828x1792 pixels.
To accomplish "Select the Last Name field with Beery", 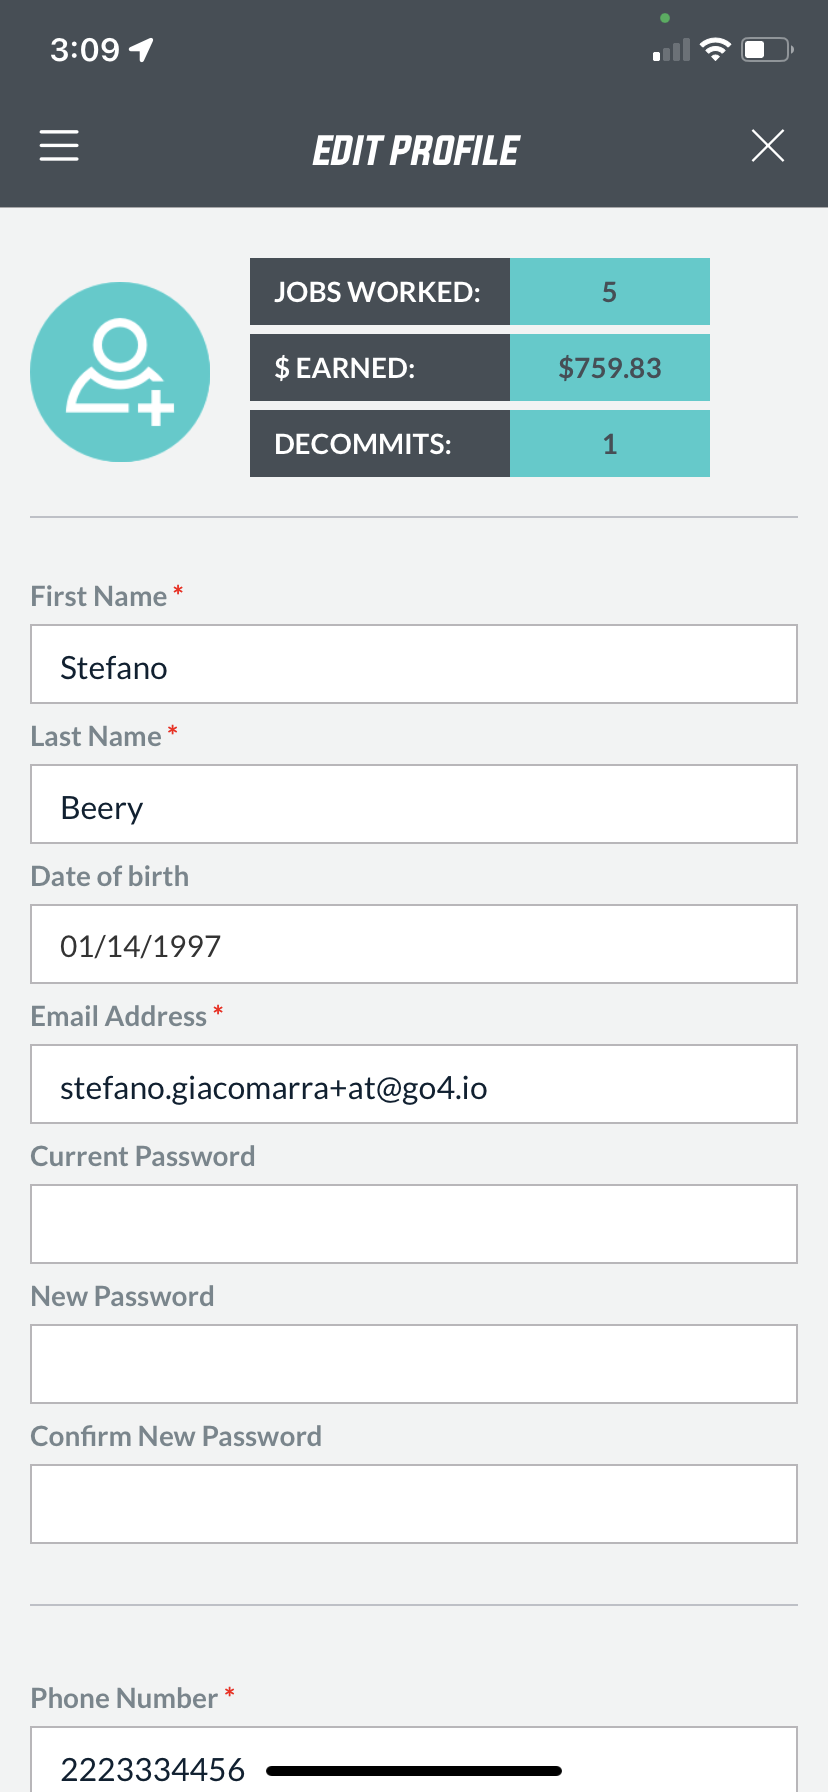I will point(414,804).
